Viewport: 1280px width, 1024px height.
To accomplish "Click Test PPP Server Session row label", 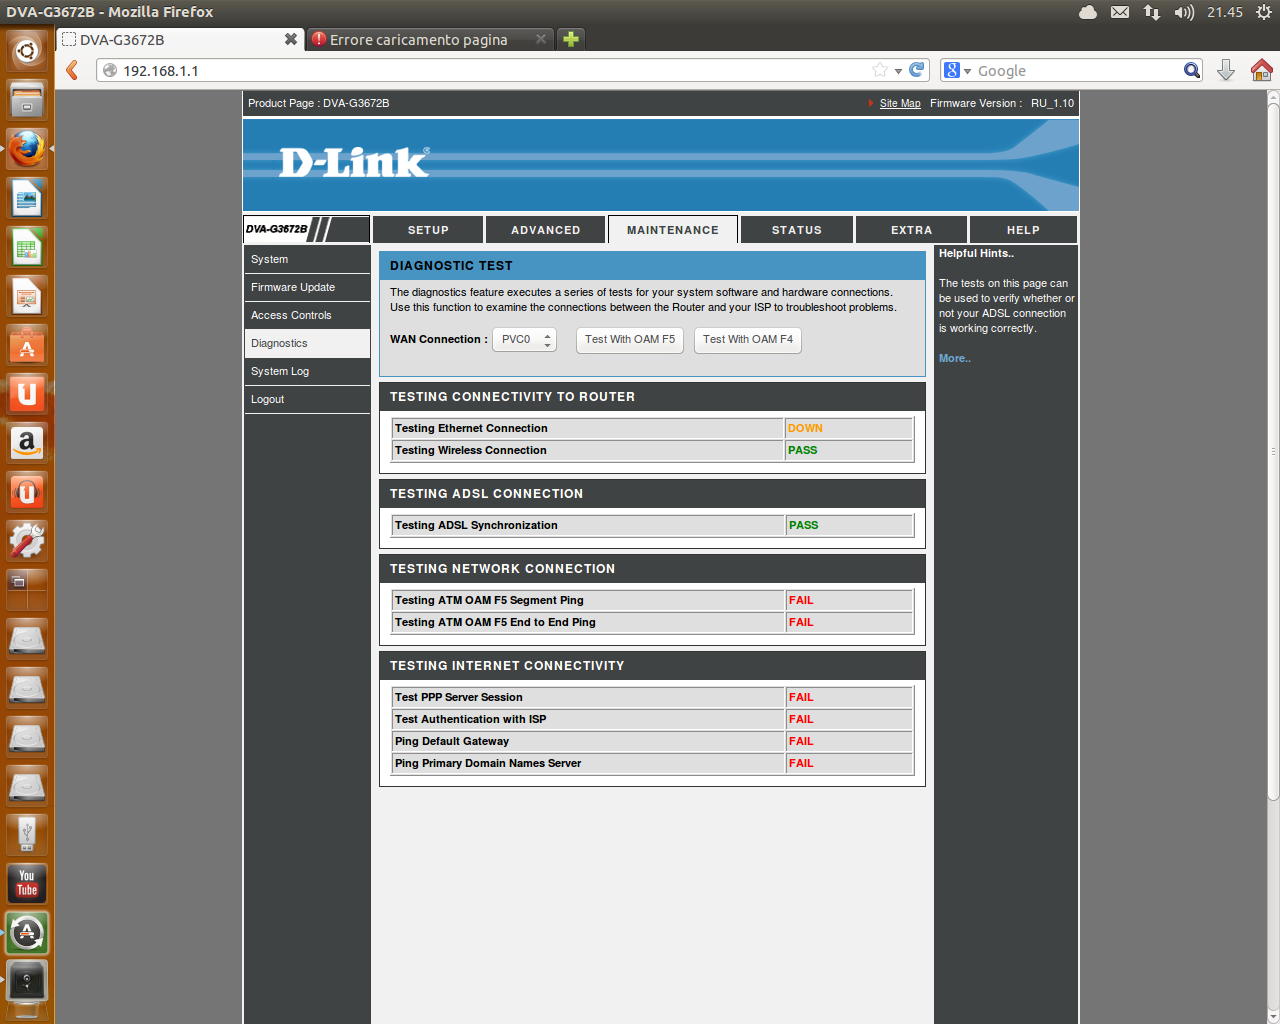I will (459, 697).
